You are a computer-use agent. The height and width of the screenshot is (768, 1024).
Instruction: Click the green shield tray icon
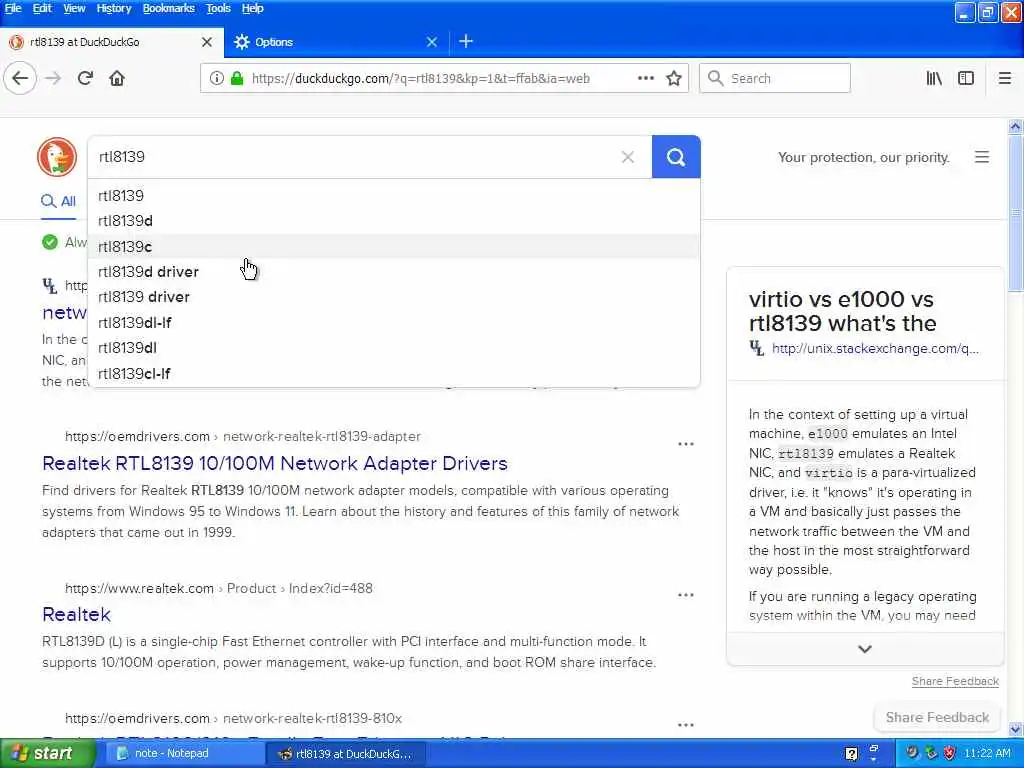click(x=931, y=754)
